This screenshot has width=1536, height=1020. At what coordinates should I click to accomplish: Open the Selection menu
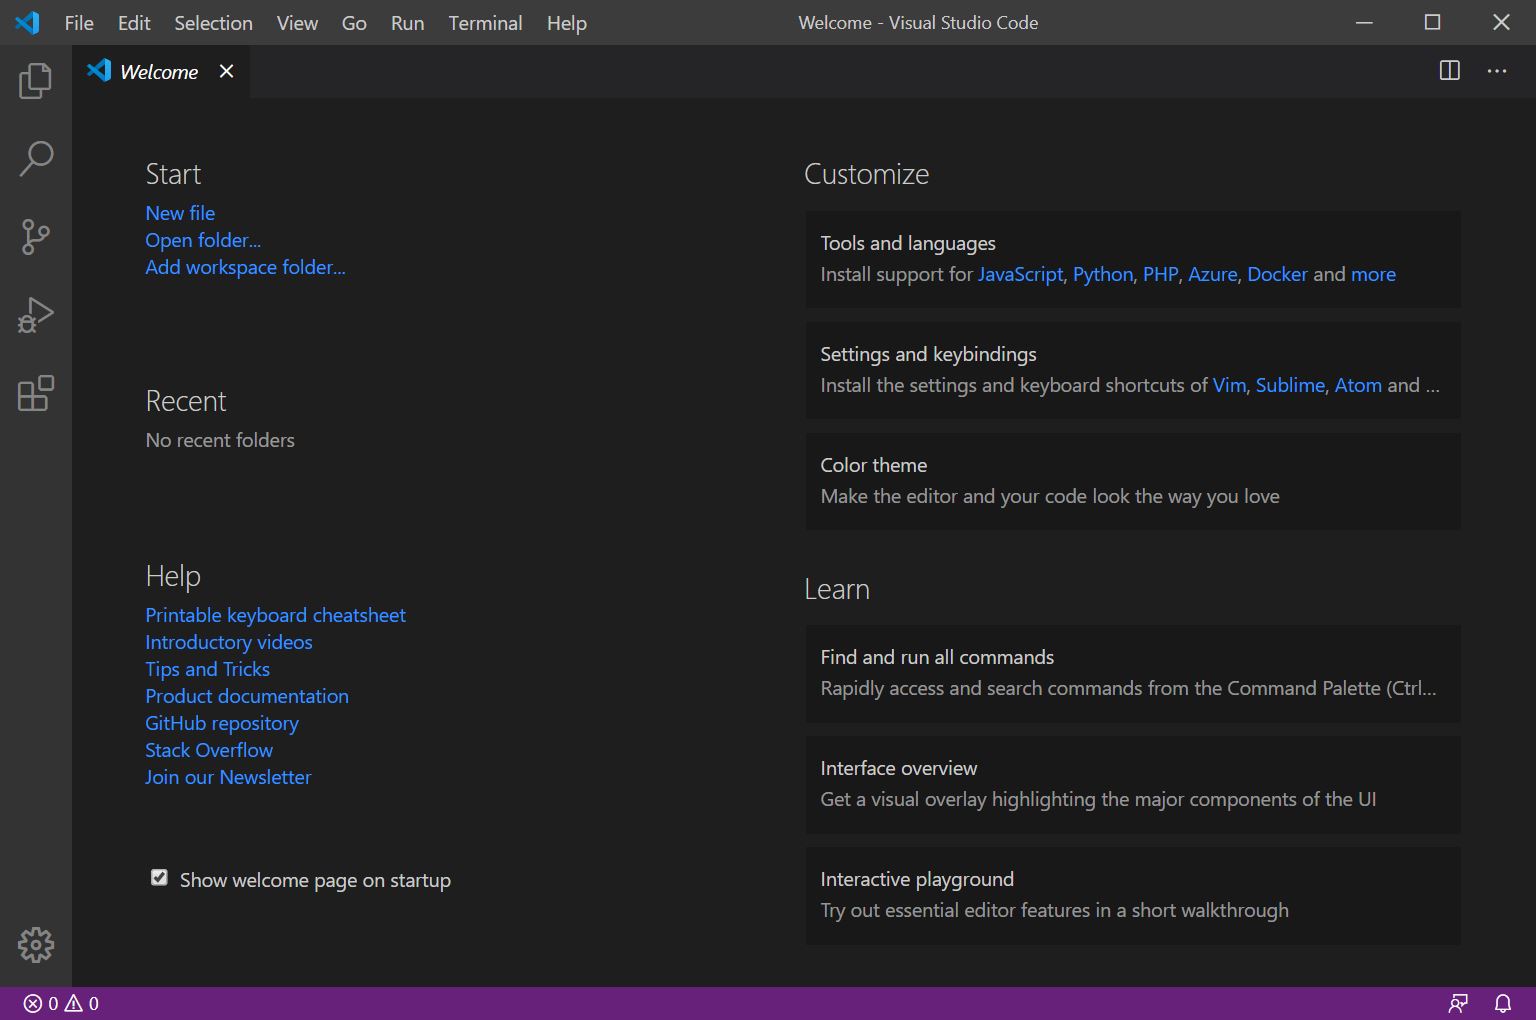[213, 23]
